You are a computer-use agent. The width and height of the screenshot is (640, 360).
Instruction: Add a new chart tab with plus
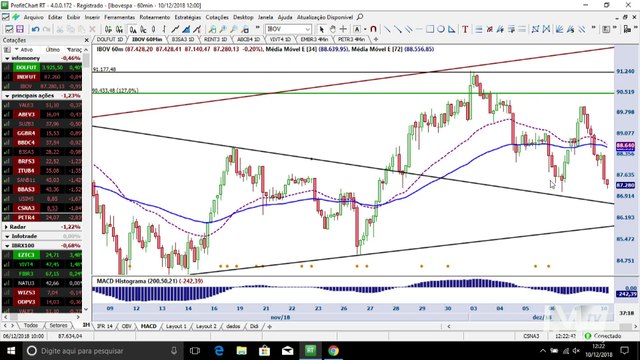(x=376, y=39)
